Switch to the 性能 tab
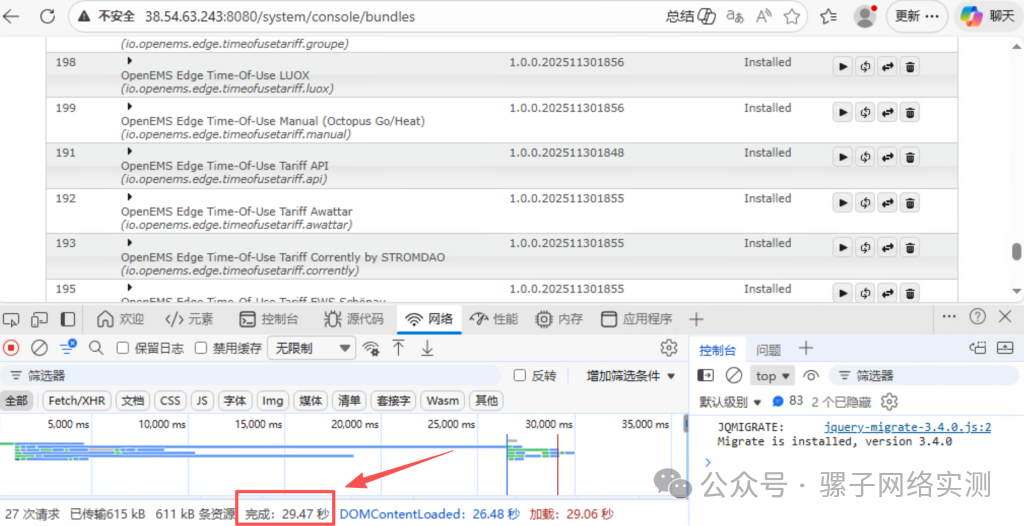The height and width of the screenshot is (526, 1024). tap(494, 320)
